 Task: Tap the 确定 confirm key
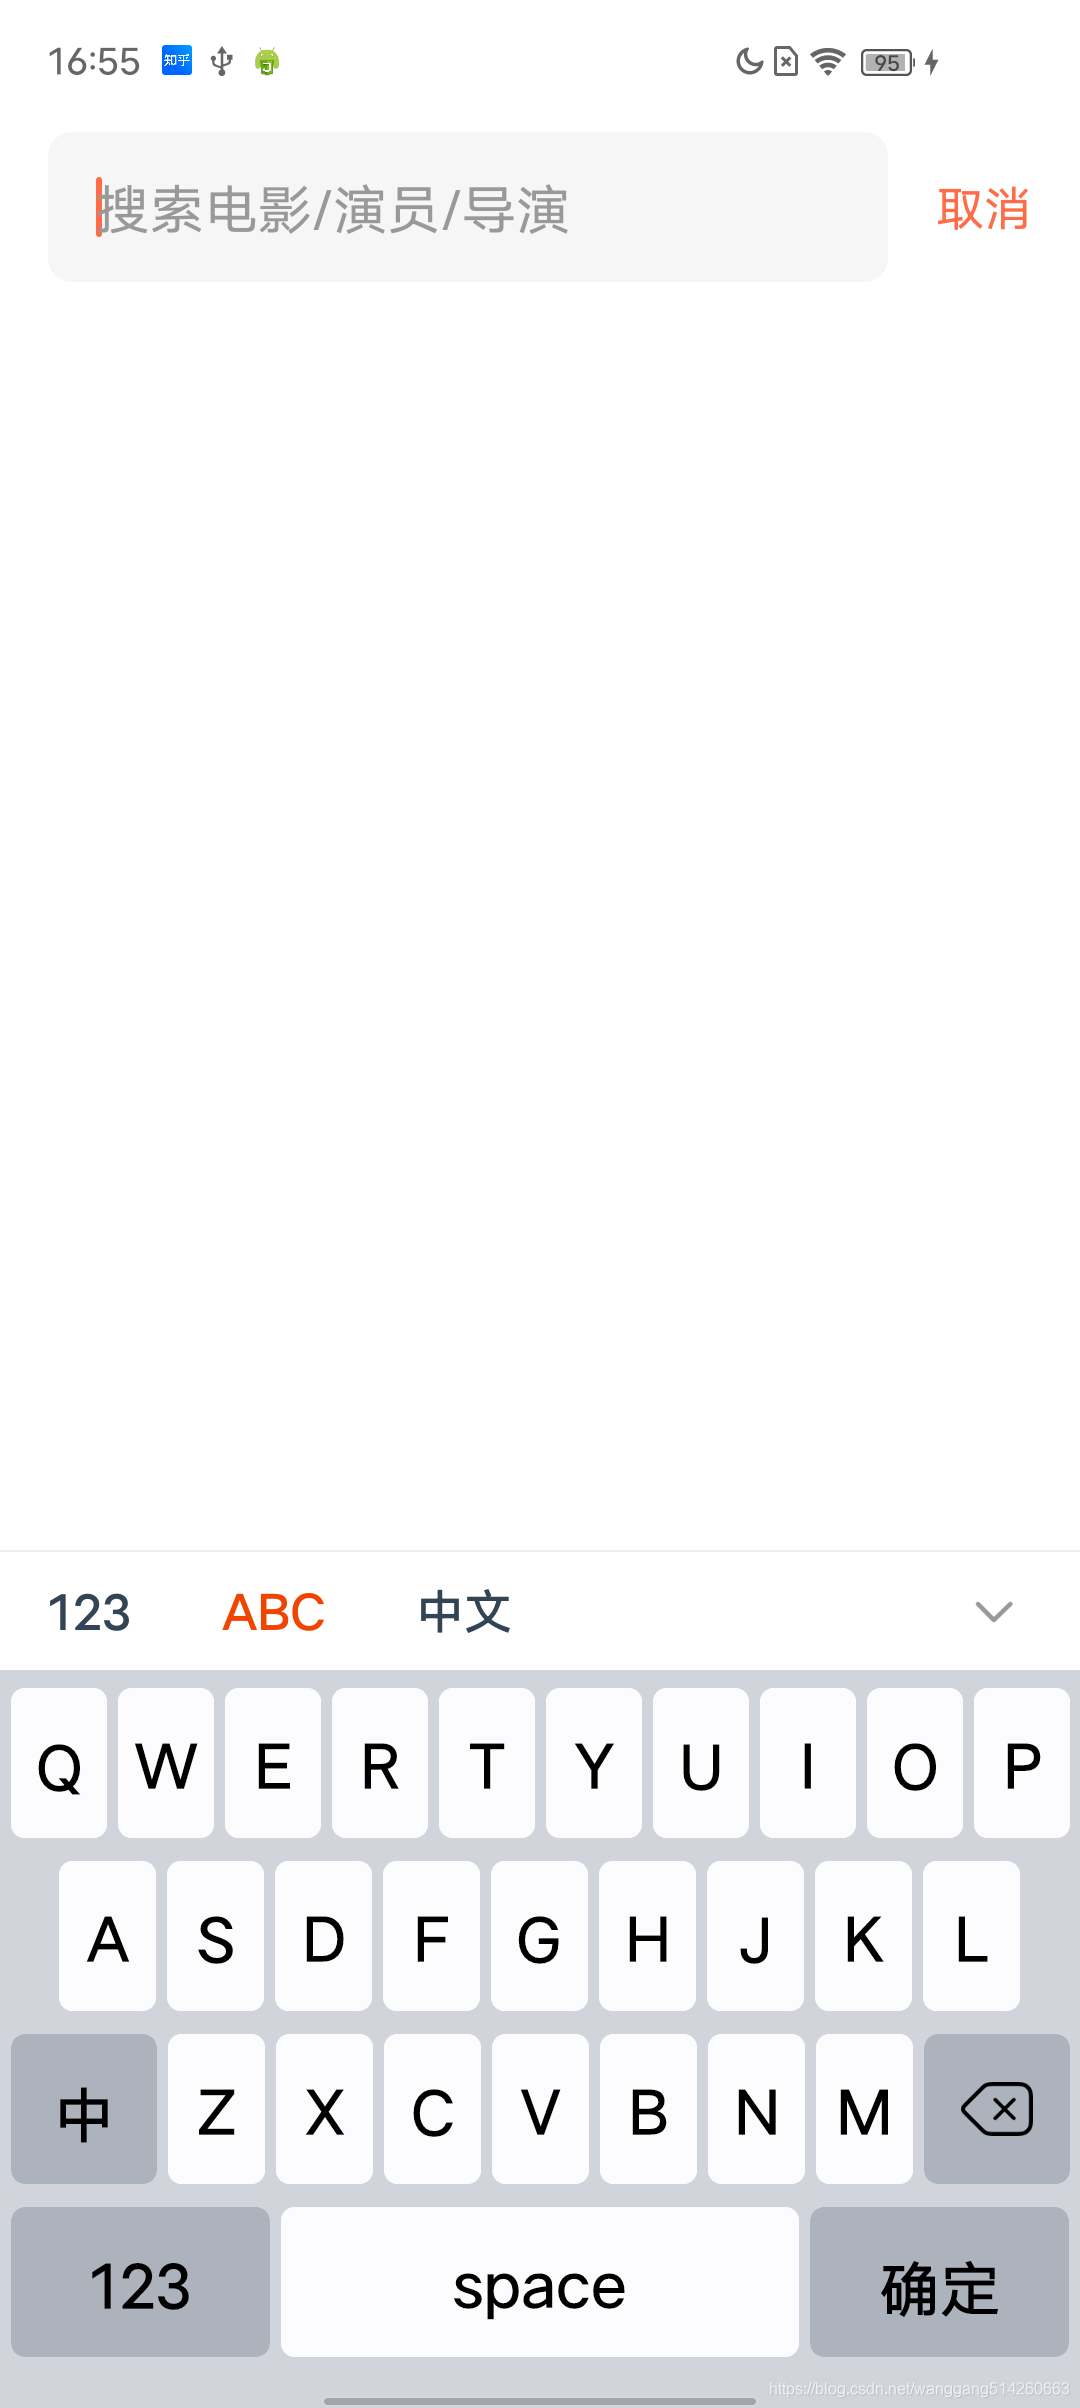tap(939, 2282)
